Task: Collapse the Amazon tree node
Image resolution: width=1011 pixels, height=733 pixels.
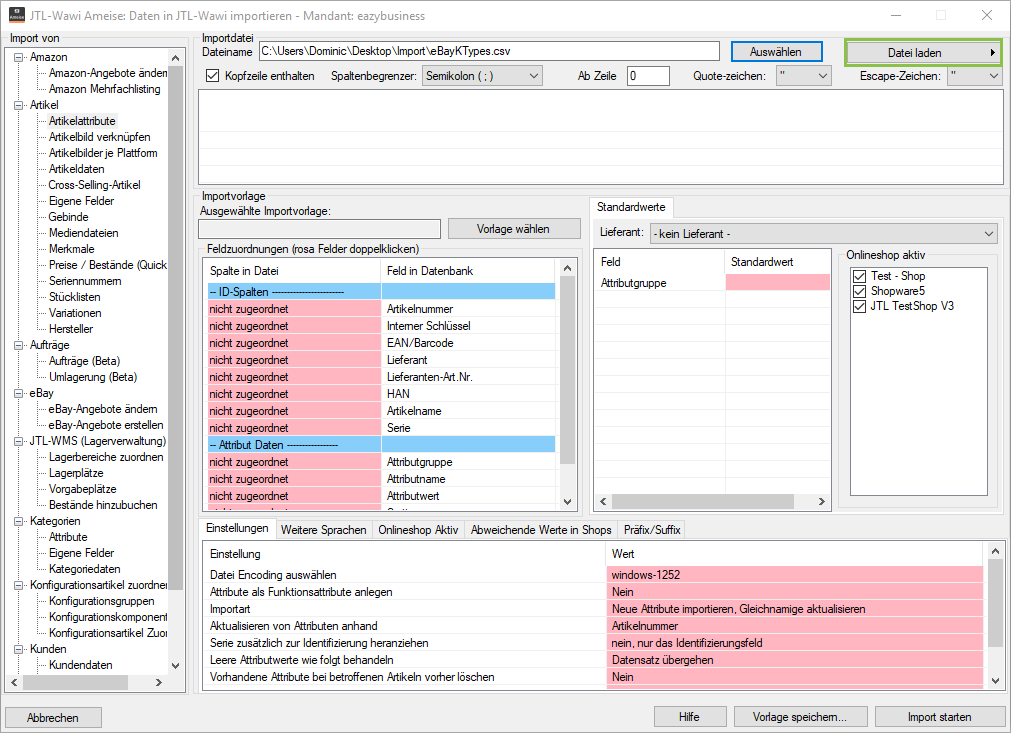Action: click(x=19, y=57)
